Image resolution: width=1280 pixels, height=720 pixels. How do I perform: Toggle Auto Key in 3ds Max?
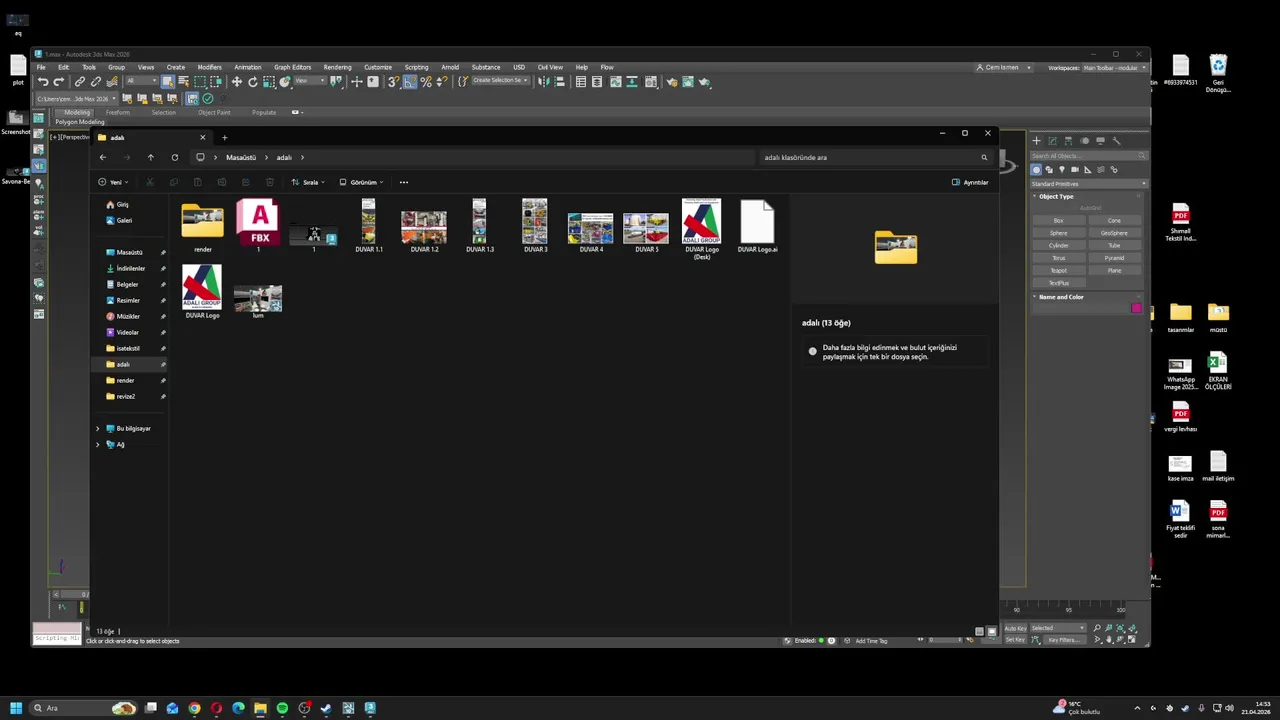(1015, 628)
